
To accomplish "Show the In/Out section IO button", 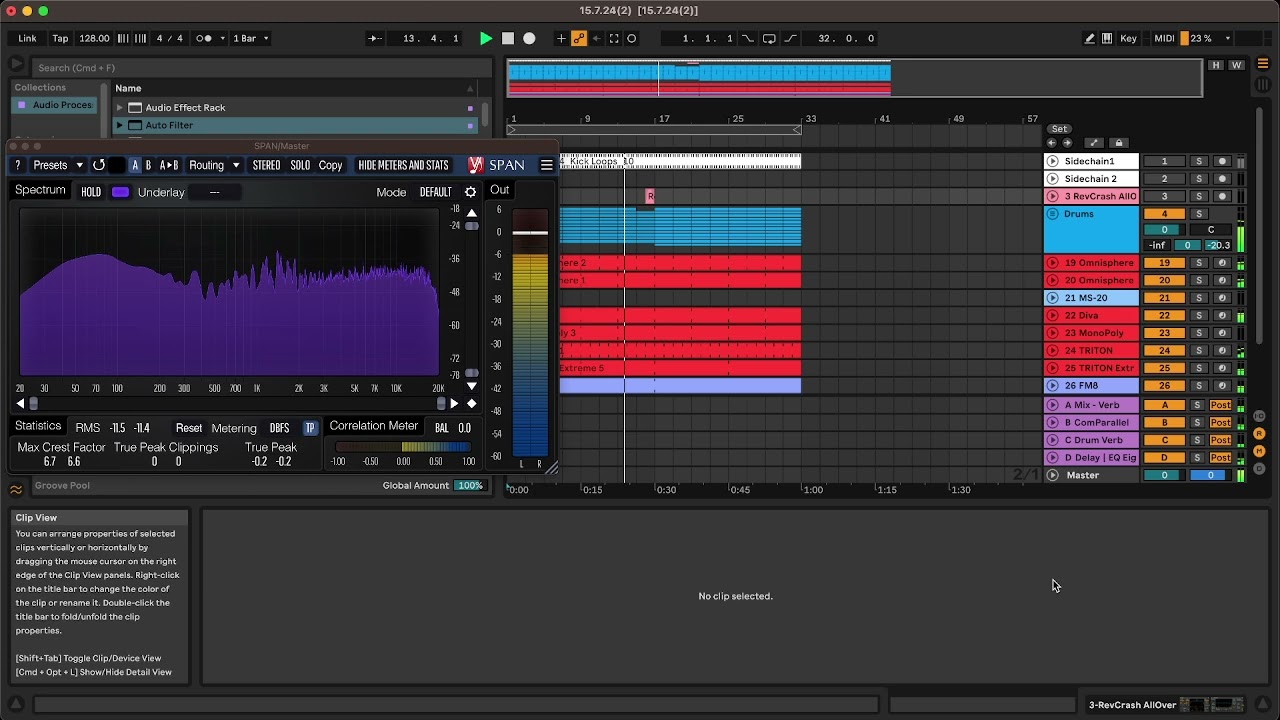I will point(1259,416).
